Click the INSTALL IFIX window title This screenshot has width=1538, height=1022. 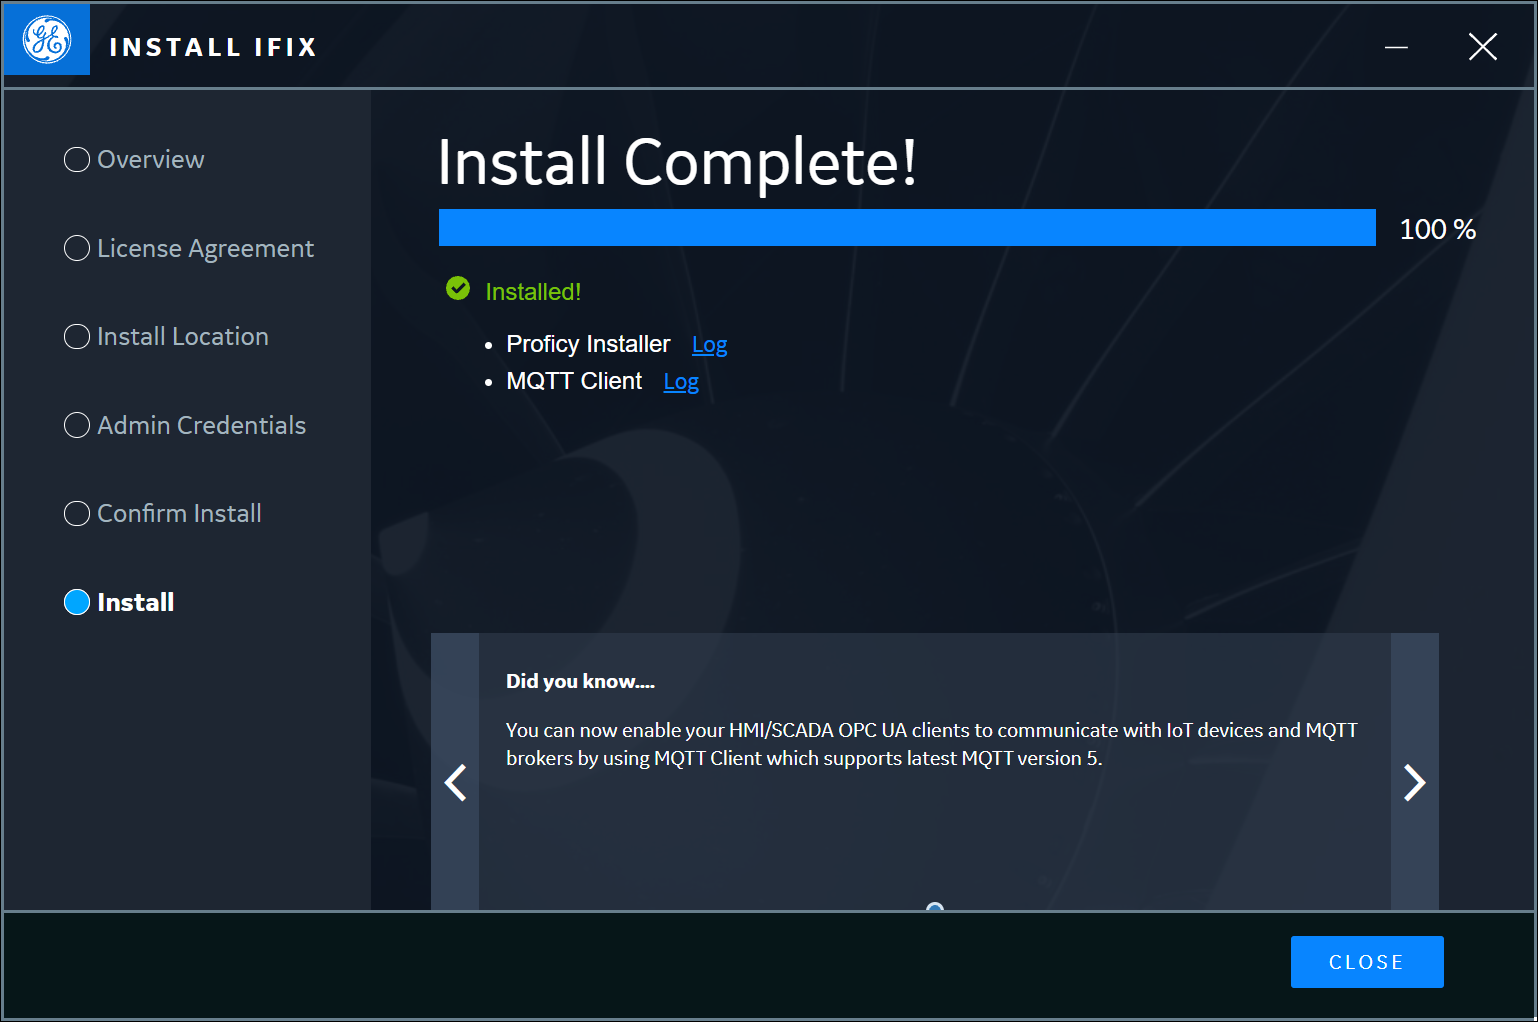213,47
